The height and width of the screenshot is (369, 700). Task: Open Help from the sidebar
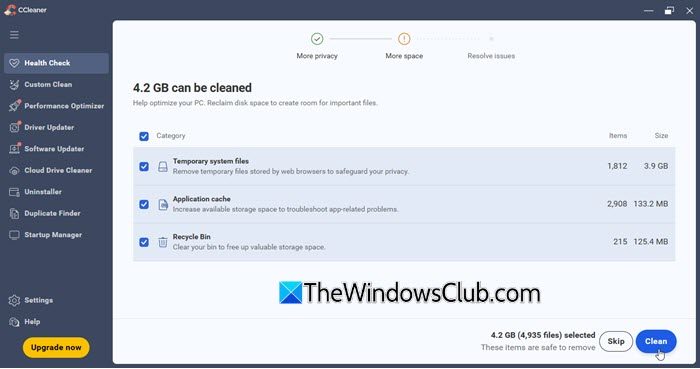(56, 322)
